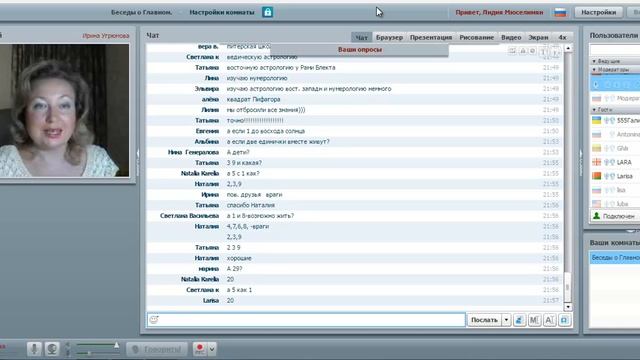
Task: Switch to the Браузер tab
Action: (x=389, y=37)
